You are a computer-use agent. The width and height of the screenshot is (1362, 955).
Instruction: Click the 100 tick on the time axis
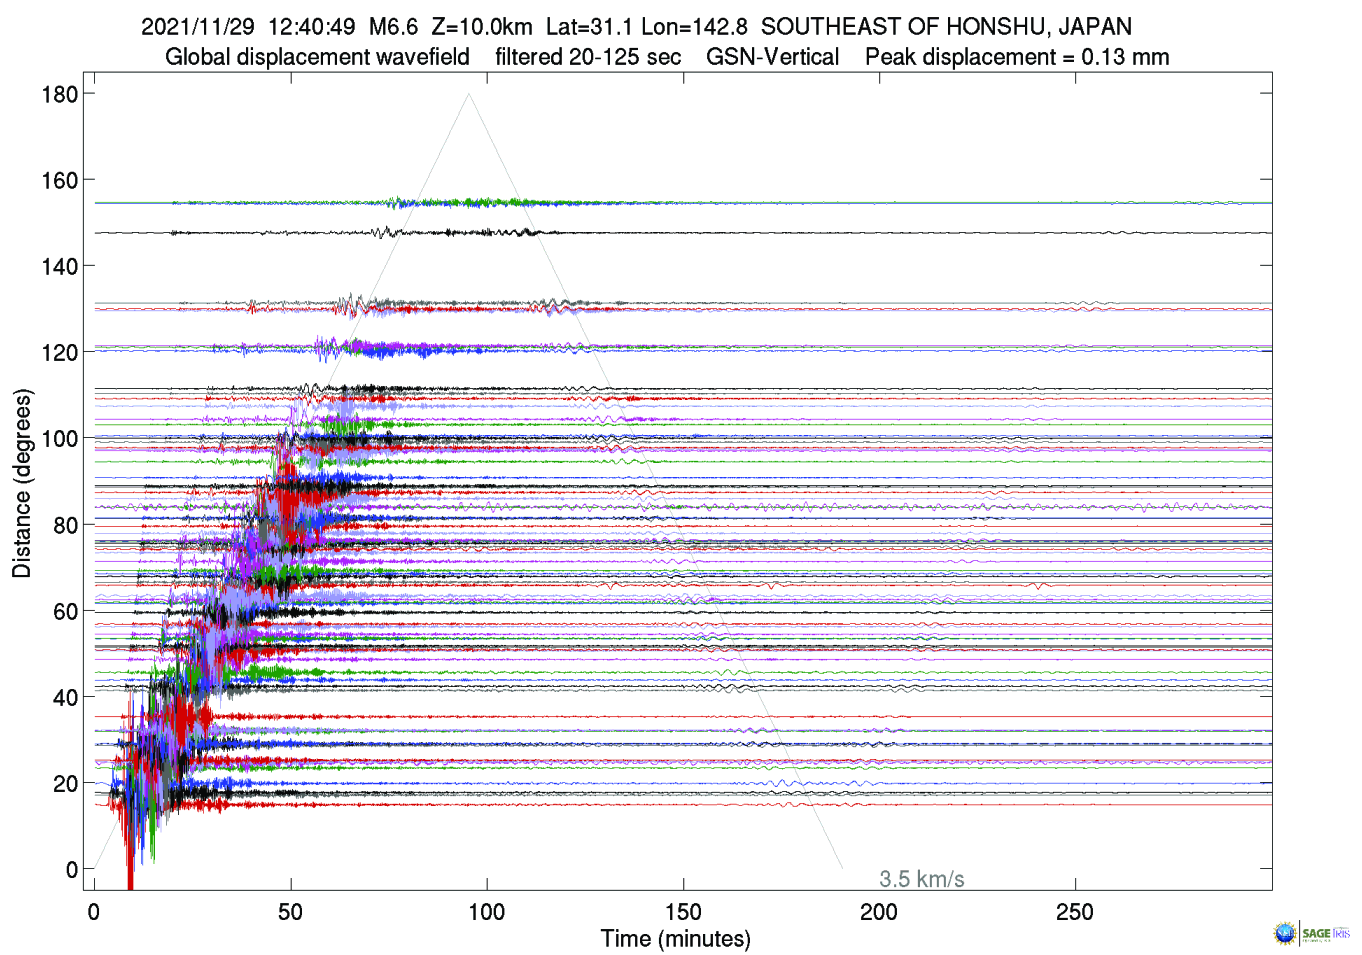pos(487,912)
